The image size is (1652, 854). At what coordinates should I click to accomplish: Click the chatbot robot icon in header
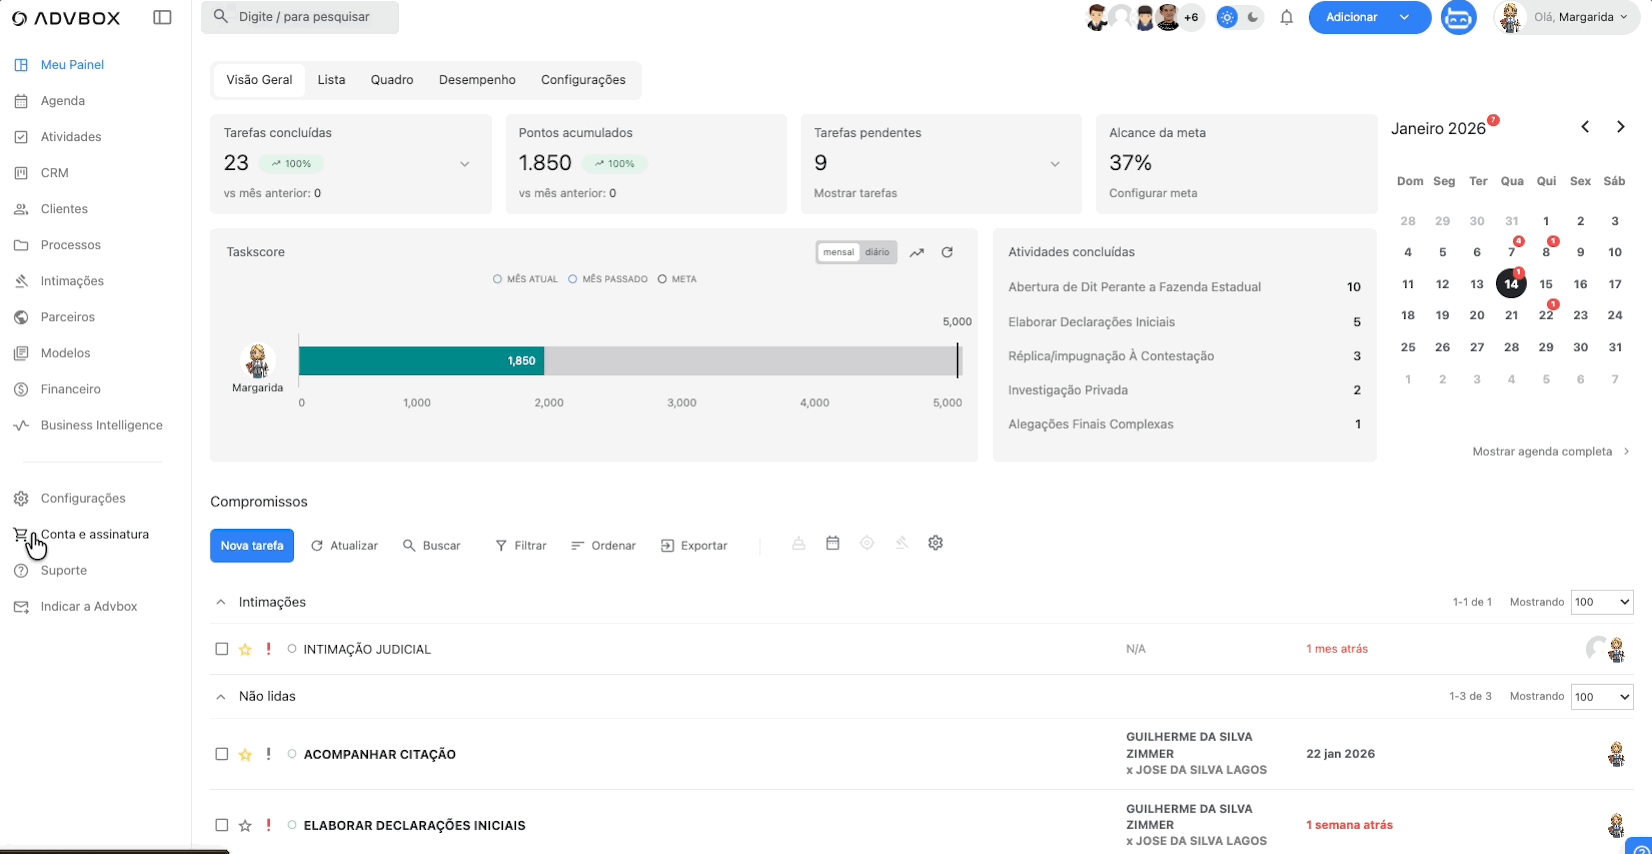(x=1458, y=17)
